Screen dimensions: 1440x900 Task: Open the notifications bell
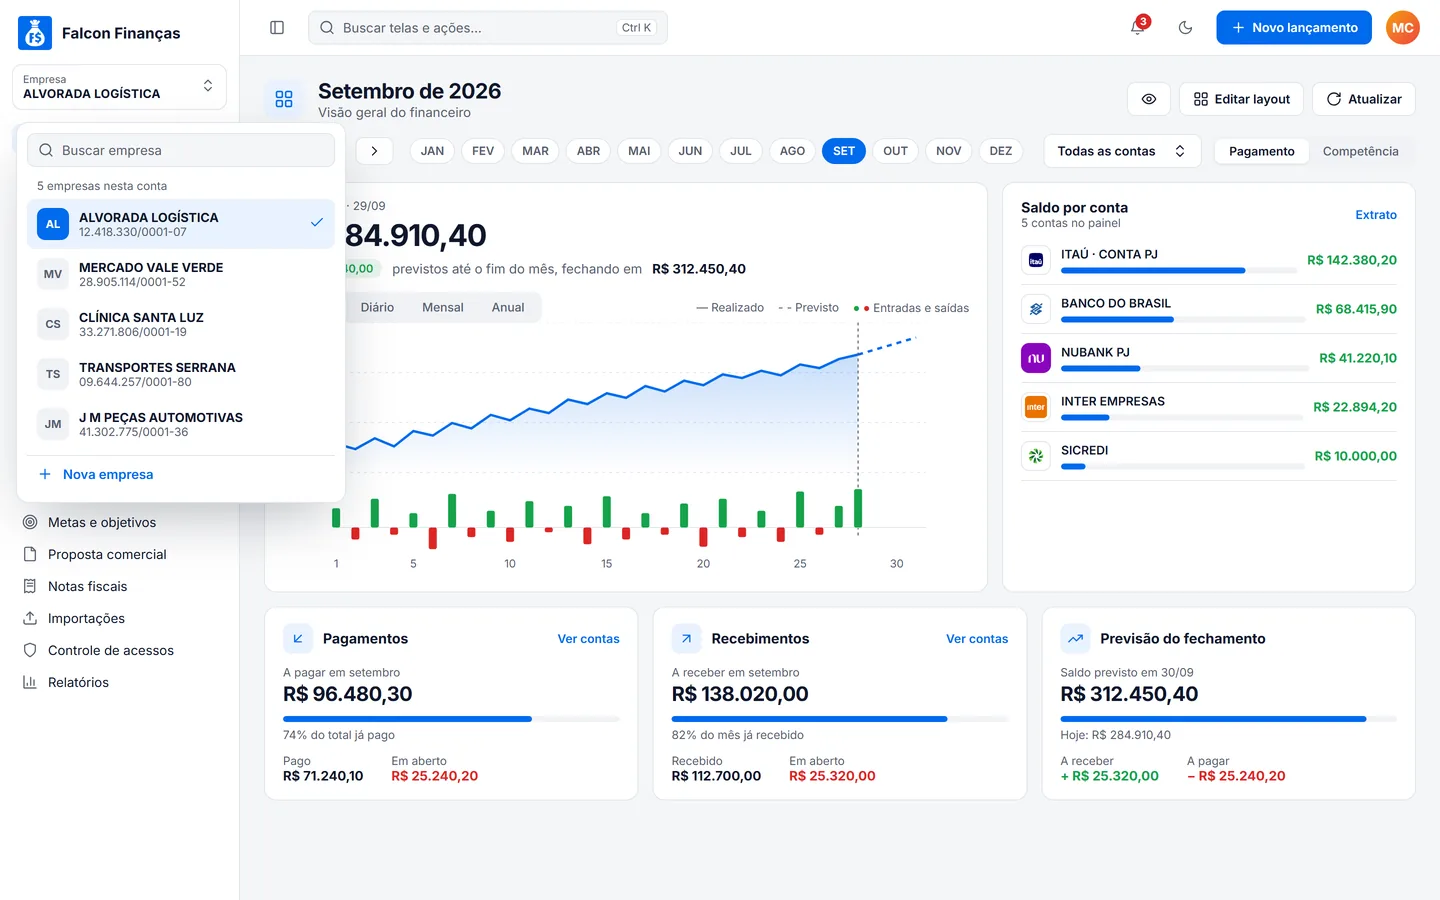[x=1138, y=28]
